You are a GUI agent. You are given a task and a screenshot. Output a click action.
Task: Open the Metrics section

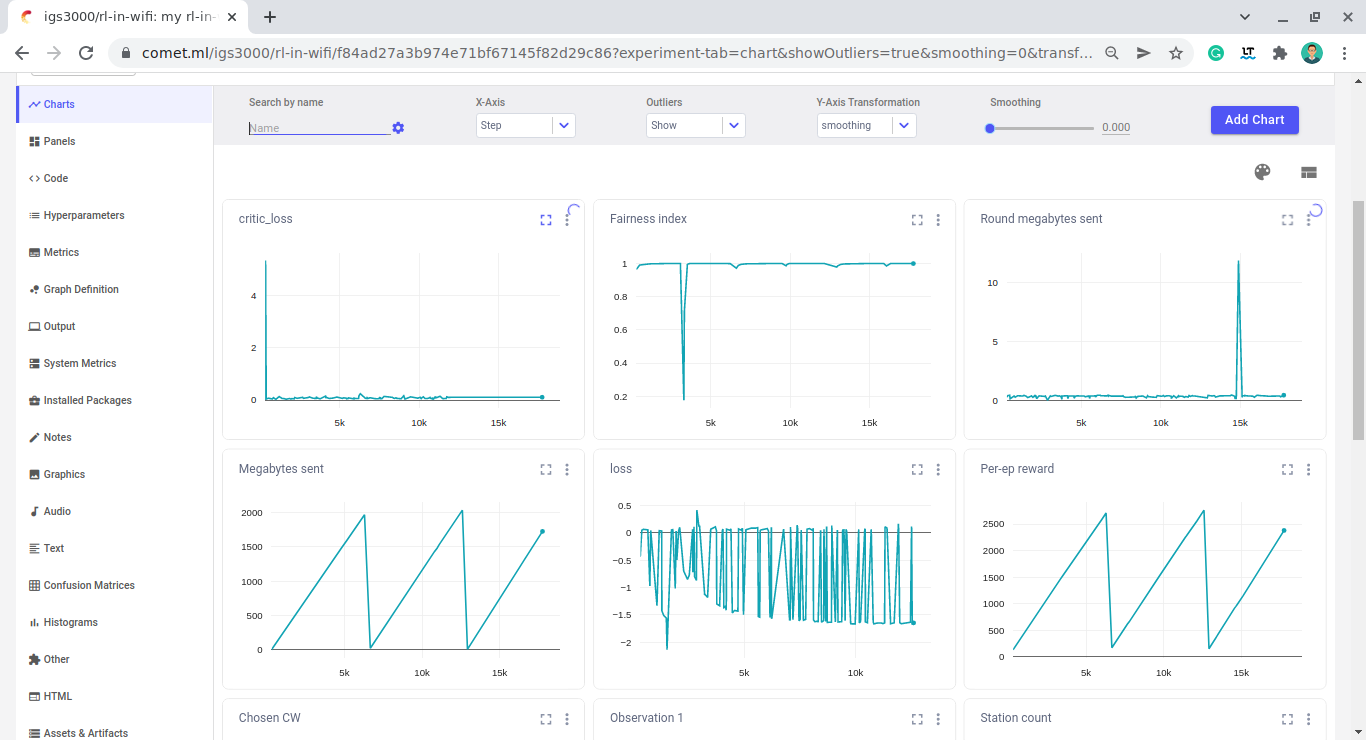pos(115,252)
